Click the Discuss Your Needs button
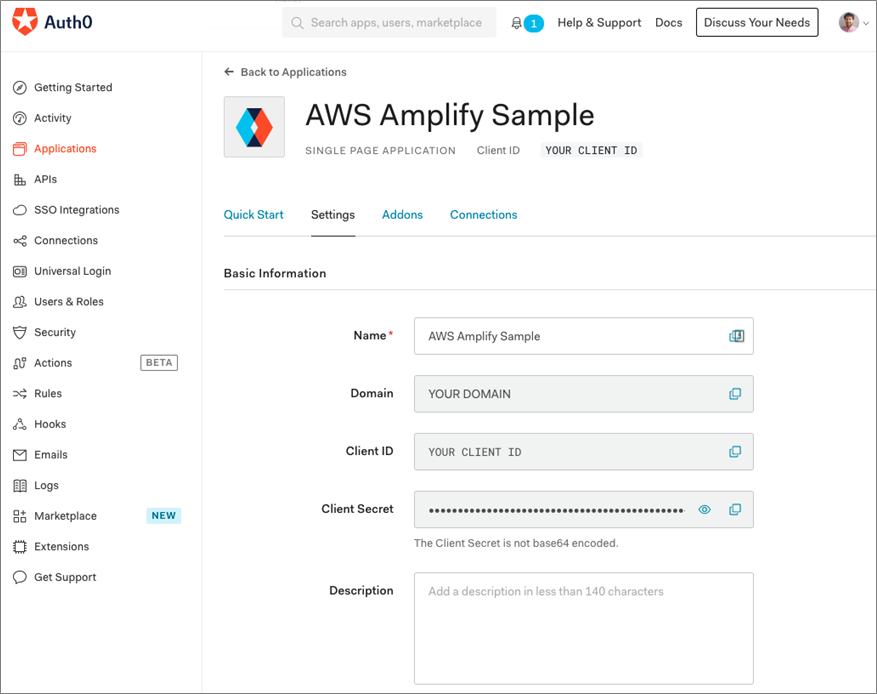The image size is (877, 694). coord(757,22)
